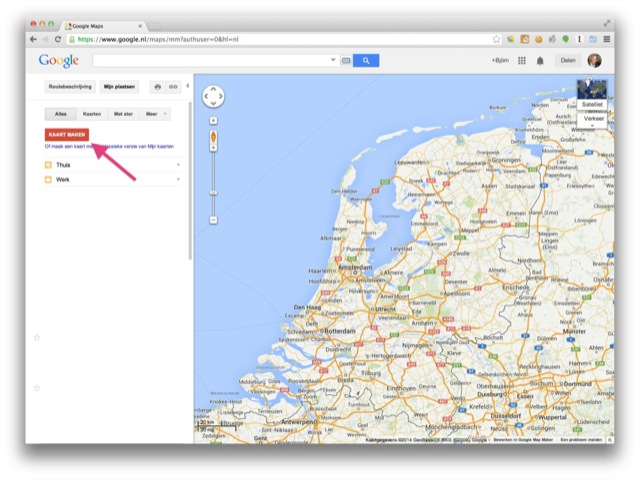The height and width of the screenshot is (479, 640).
Task: Print the map using the printer icon
Action: pyautogui.click(x=158, y=86)
